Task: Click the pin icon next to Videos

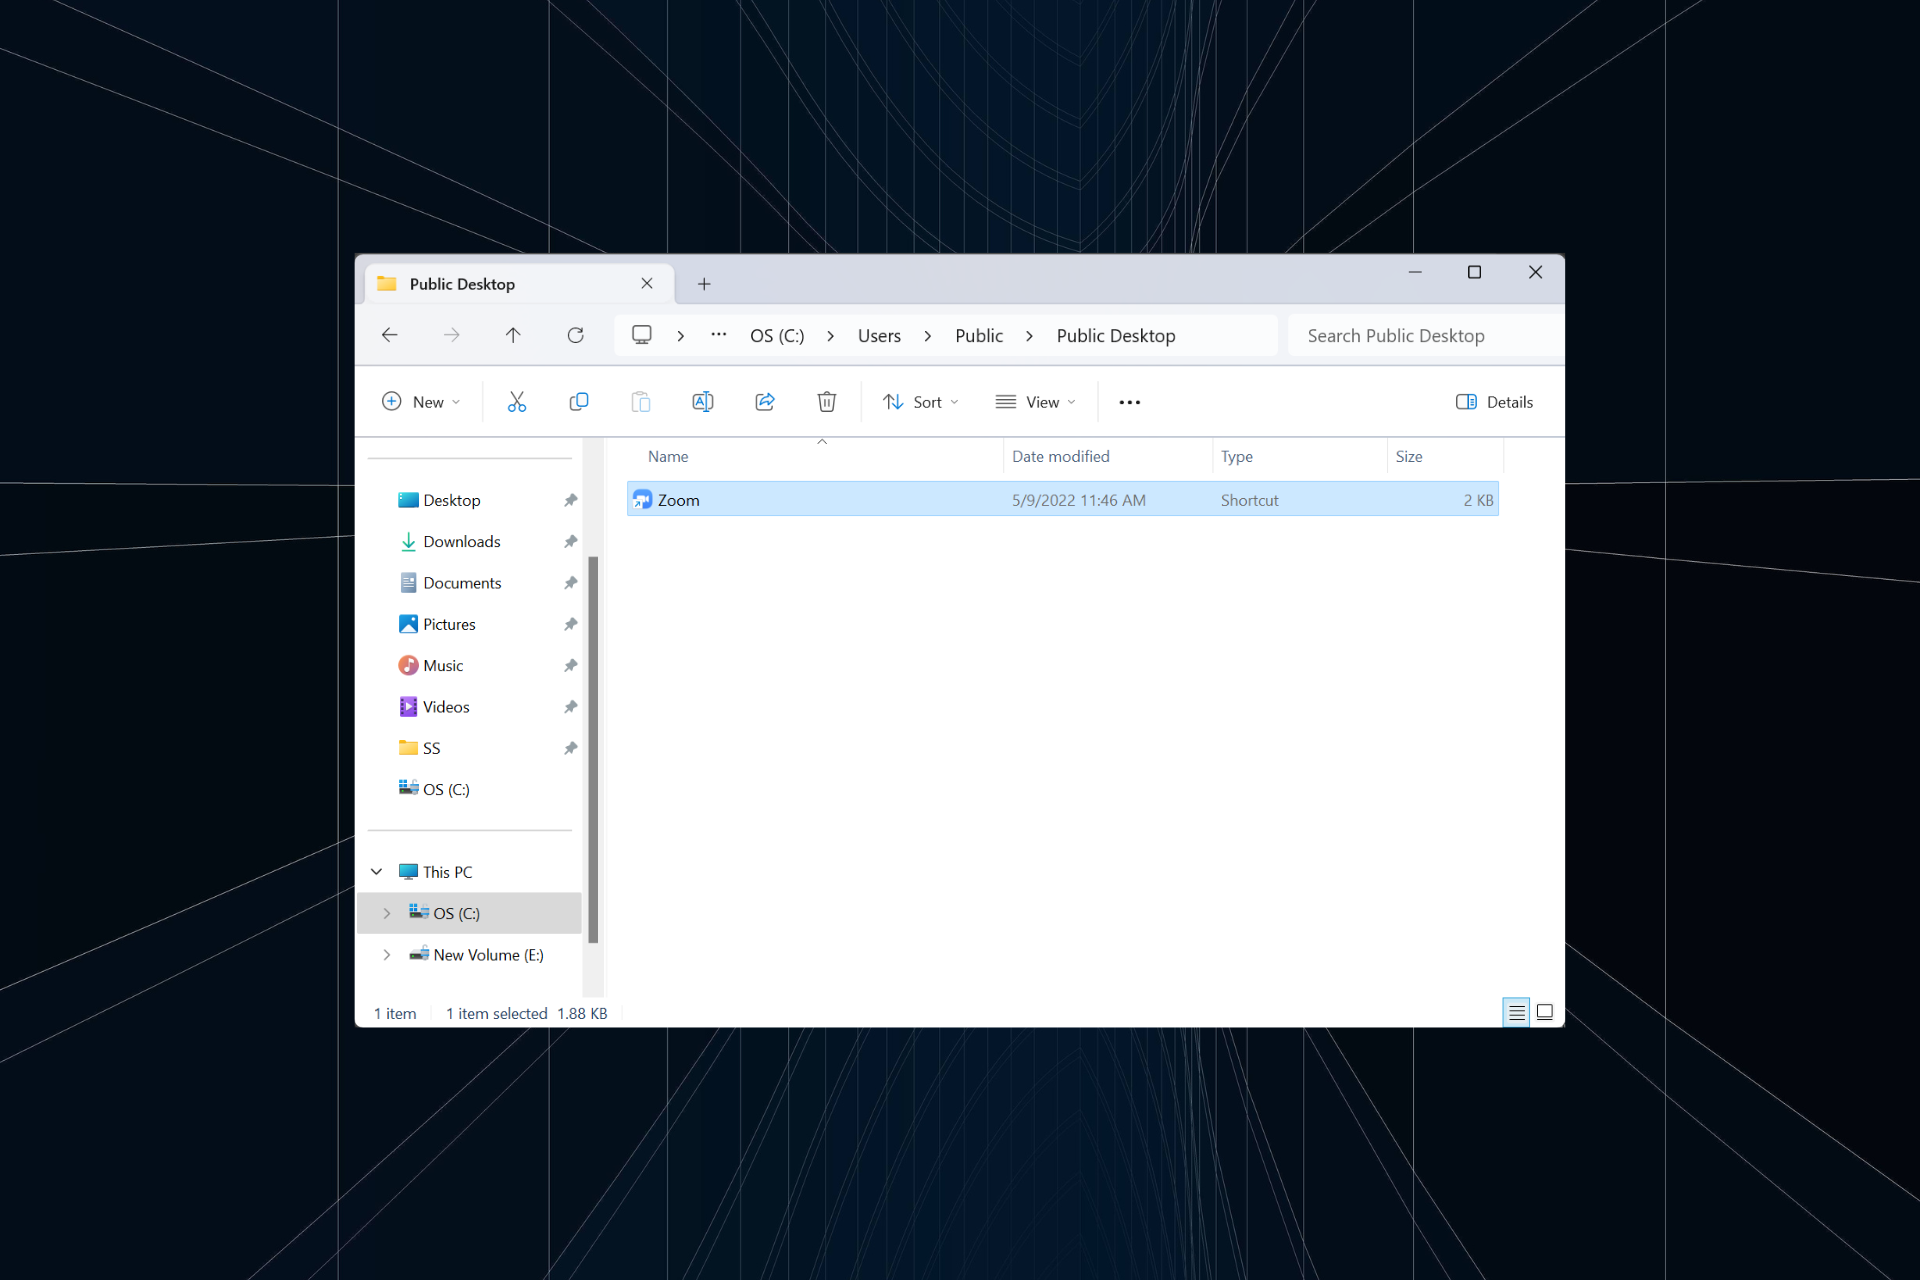Action: [x=571, y=707]
